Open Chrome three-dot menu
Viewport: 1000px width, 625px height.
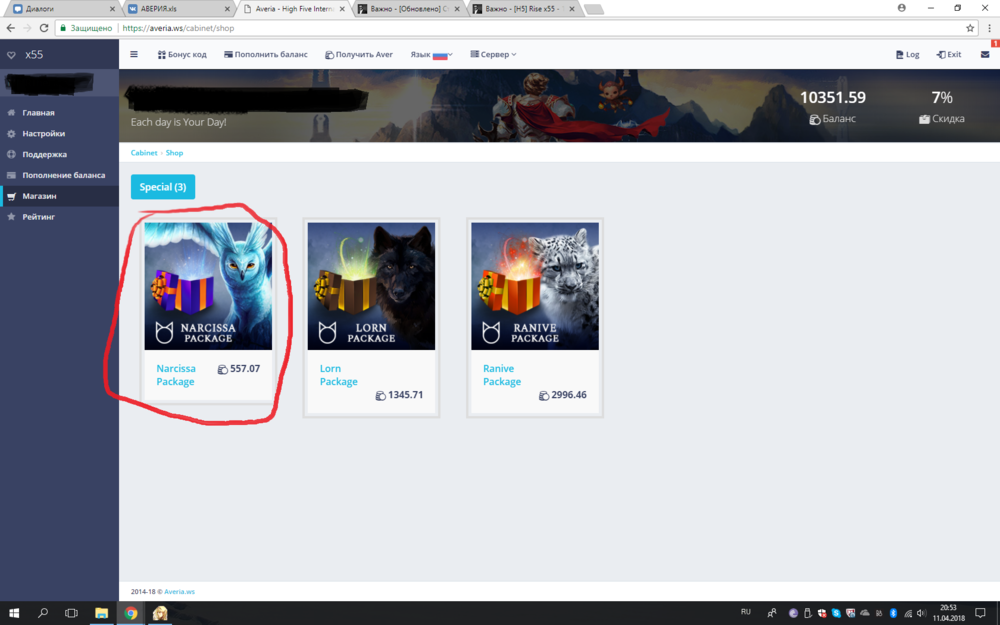pyautogui.click(x=988, y=28)
